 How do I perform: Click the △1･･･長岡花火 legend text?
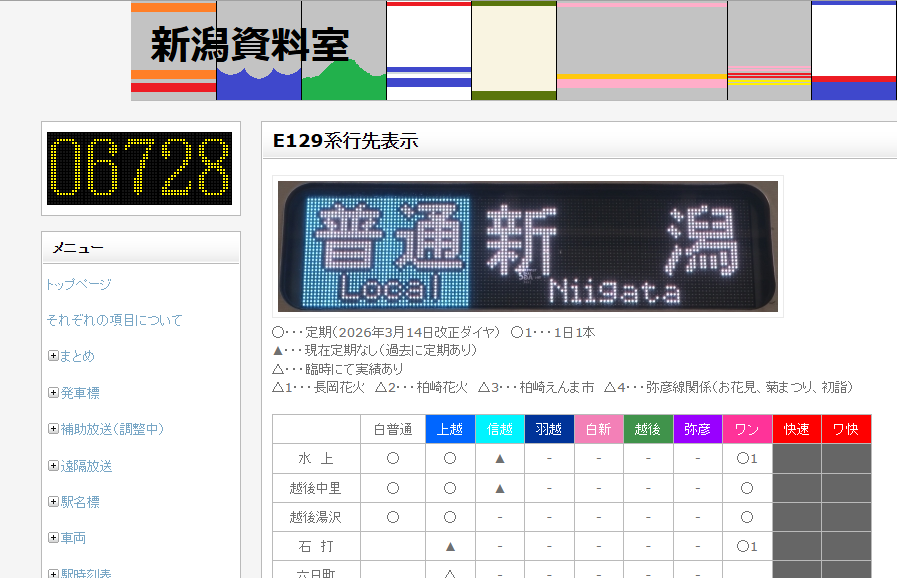318,387
